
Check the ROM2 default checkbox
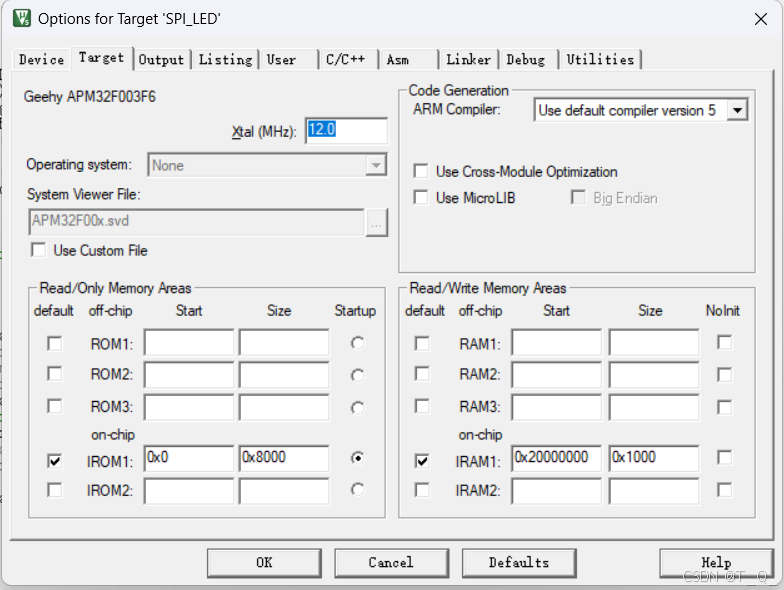click(x=54, y=374)
